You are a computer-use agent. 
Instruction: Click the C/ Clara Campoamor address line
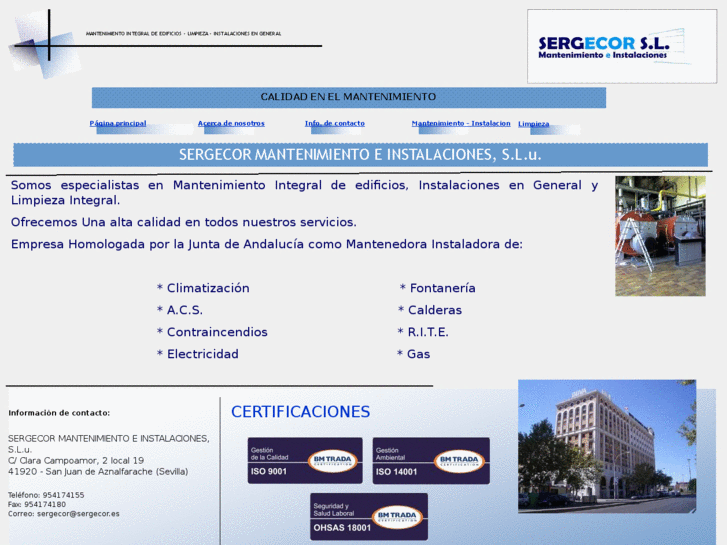pyautogui.click(x=76, y=461)
